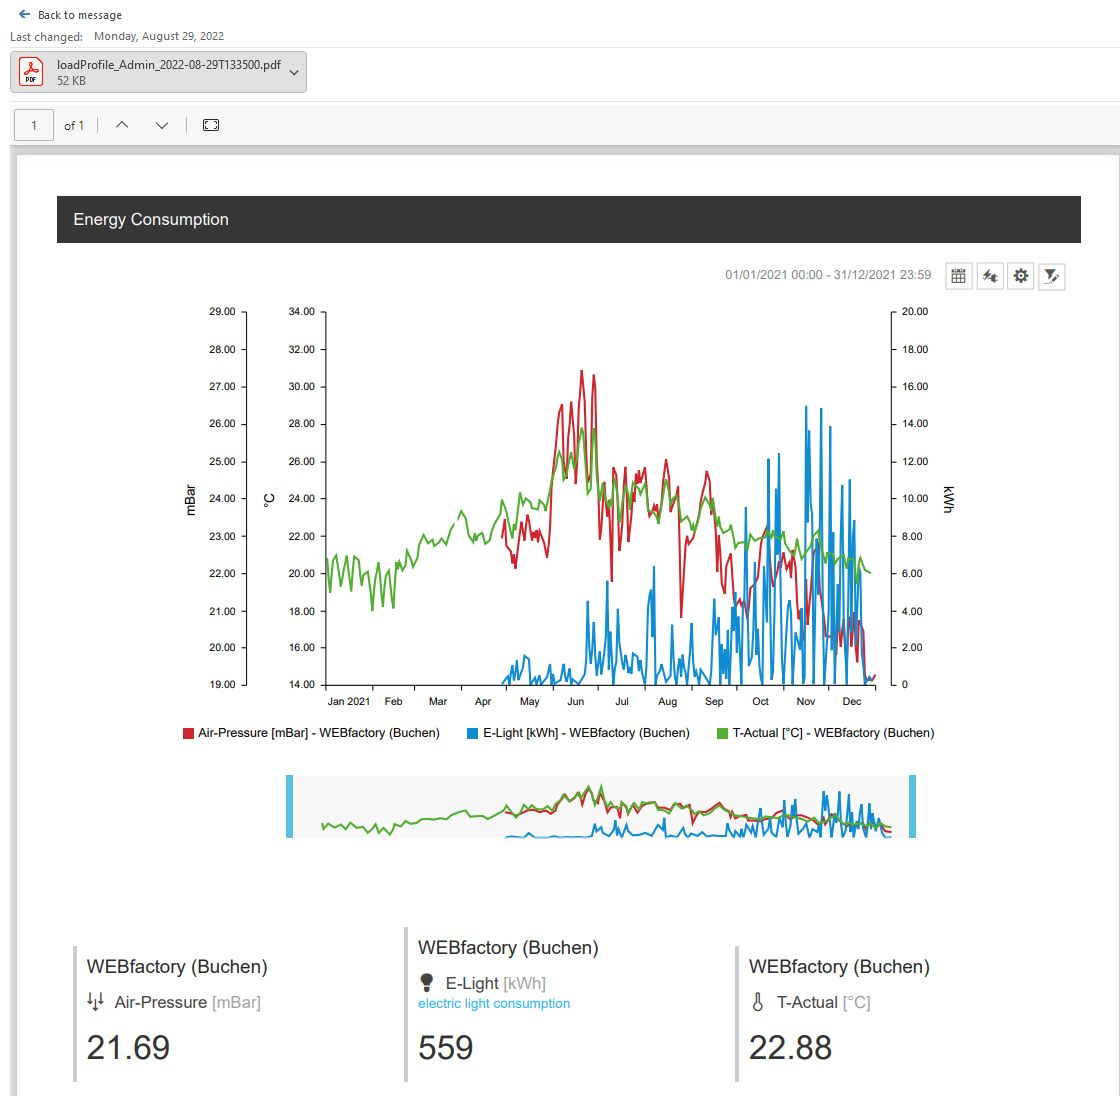This screenshot has height=1096, width=1120.
Task: Click left handle of range navigator
Action: pyautogui.click(x=290, y=806)
